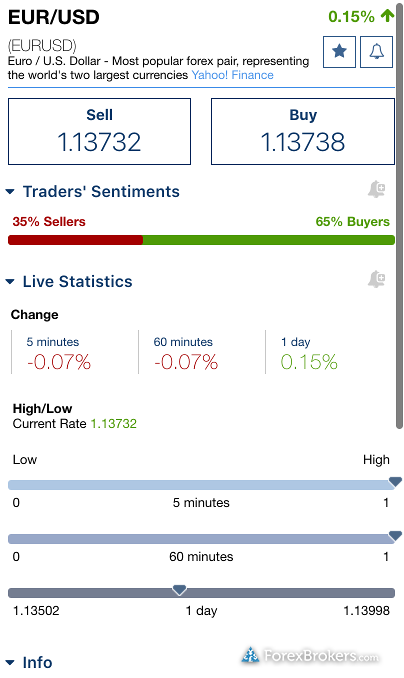The width and height of the screenshot is (404, 678).
Task: Click the vertical scrollbar on the right edge
Action: click(x=399, y=216)
